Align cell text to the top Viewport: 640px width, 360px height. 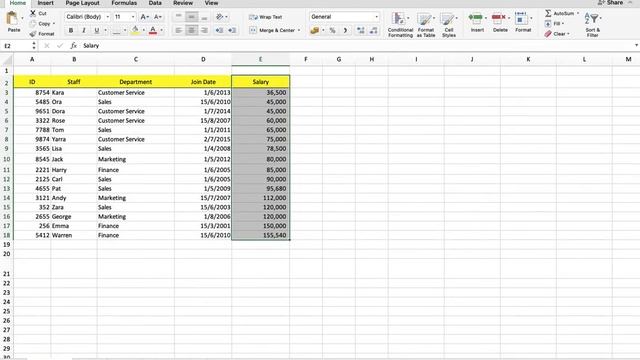178,17
